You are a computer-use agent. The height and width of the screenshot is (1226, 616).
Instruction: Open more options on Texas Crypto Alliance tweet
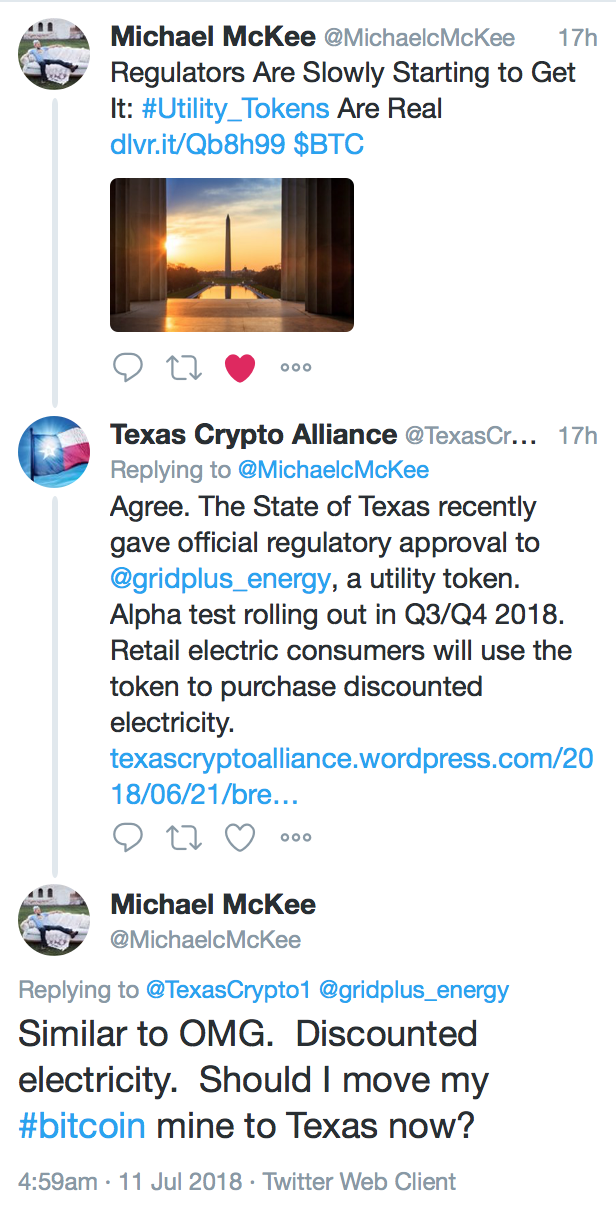coord(296,837)
